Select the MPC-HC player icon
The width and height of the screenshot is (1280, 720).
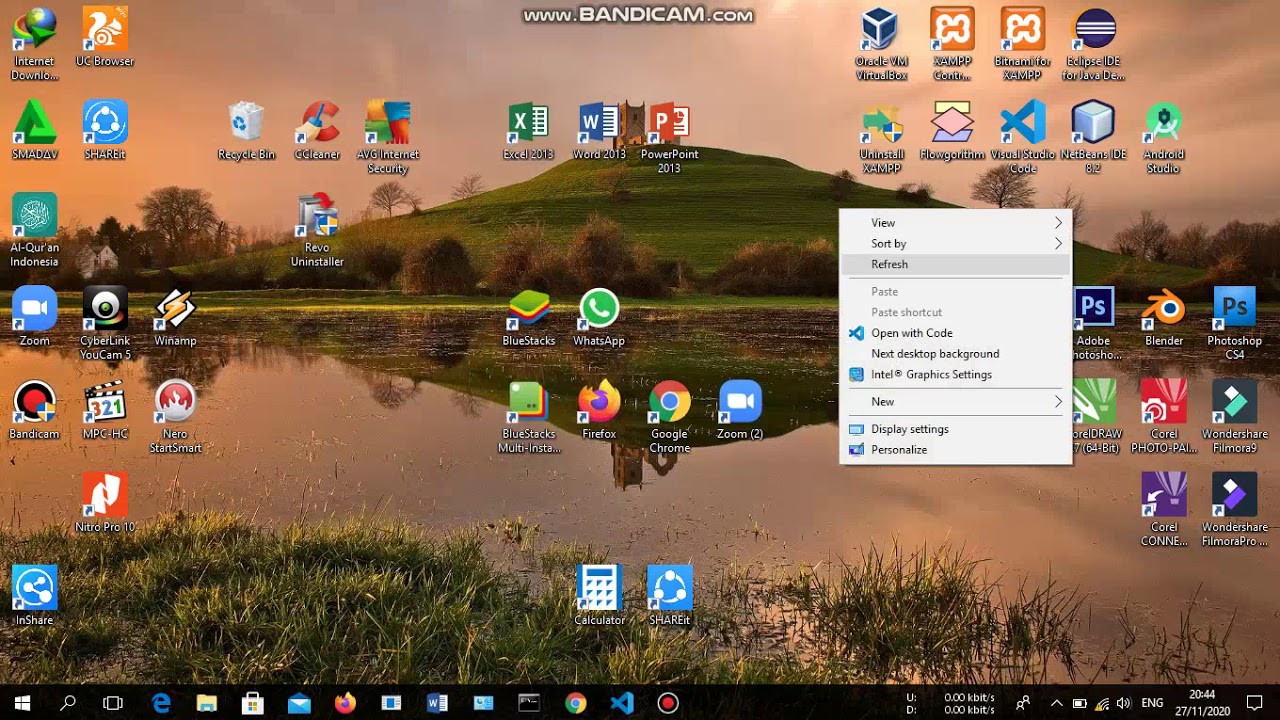[105, 409]
